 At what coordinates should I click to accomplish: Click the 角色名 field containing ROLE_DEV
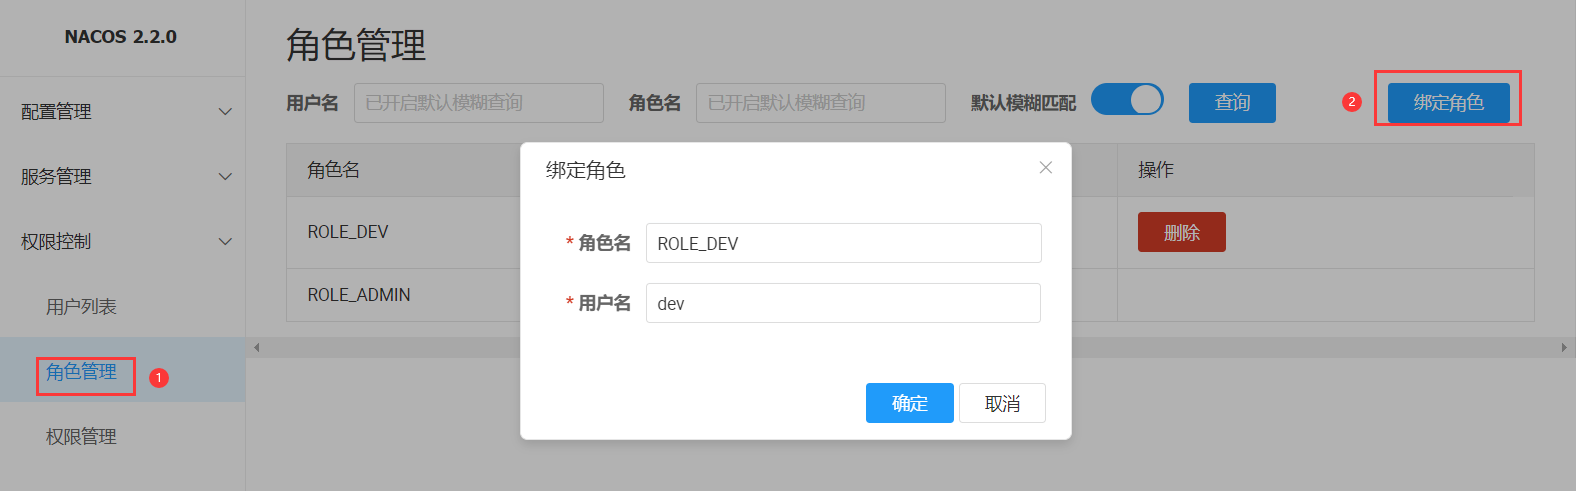pyautogui.click(x=843, y=243)
